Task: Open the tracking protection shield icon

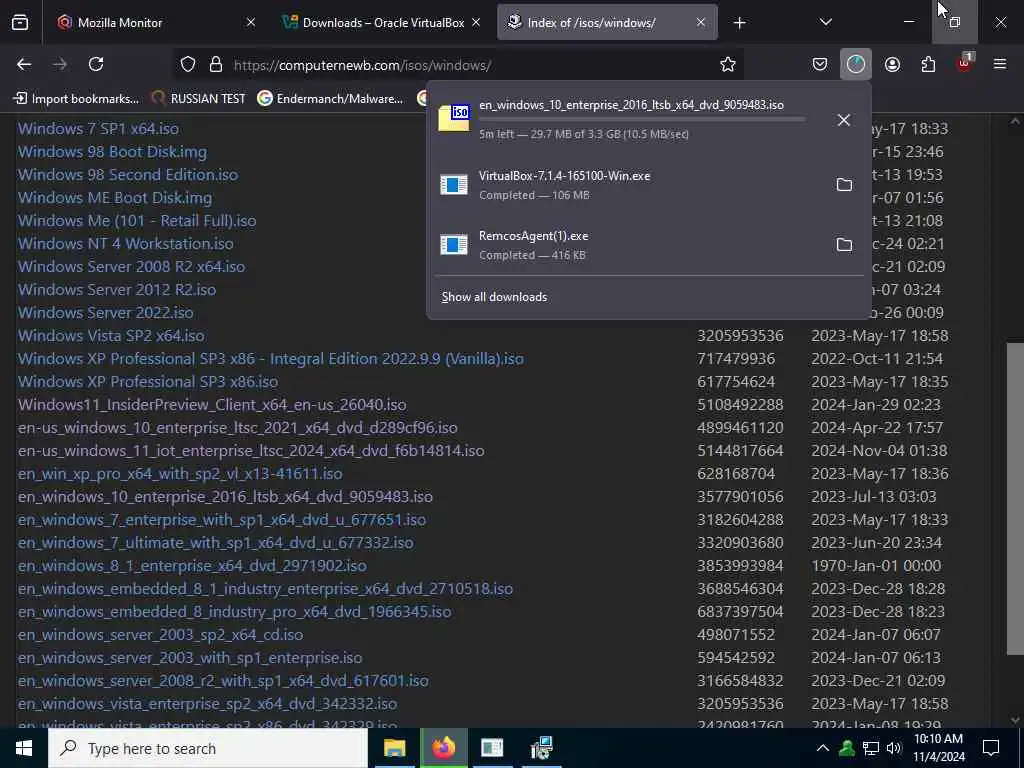Action: (x=188, y=65)
